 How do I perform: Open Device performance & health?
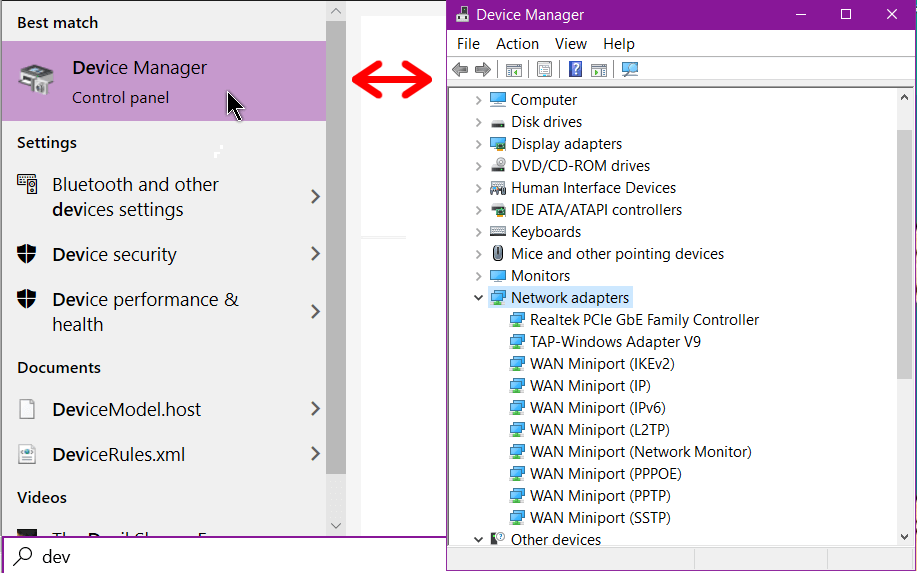164,312
